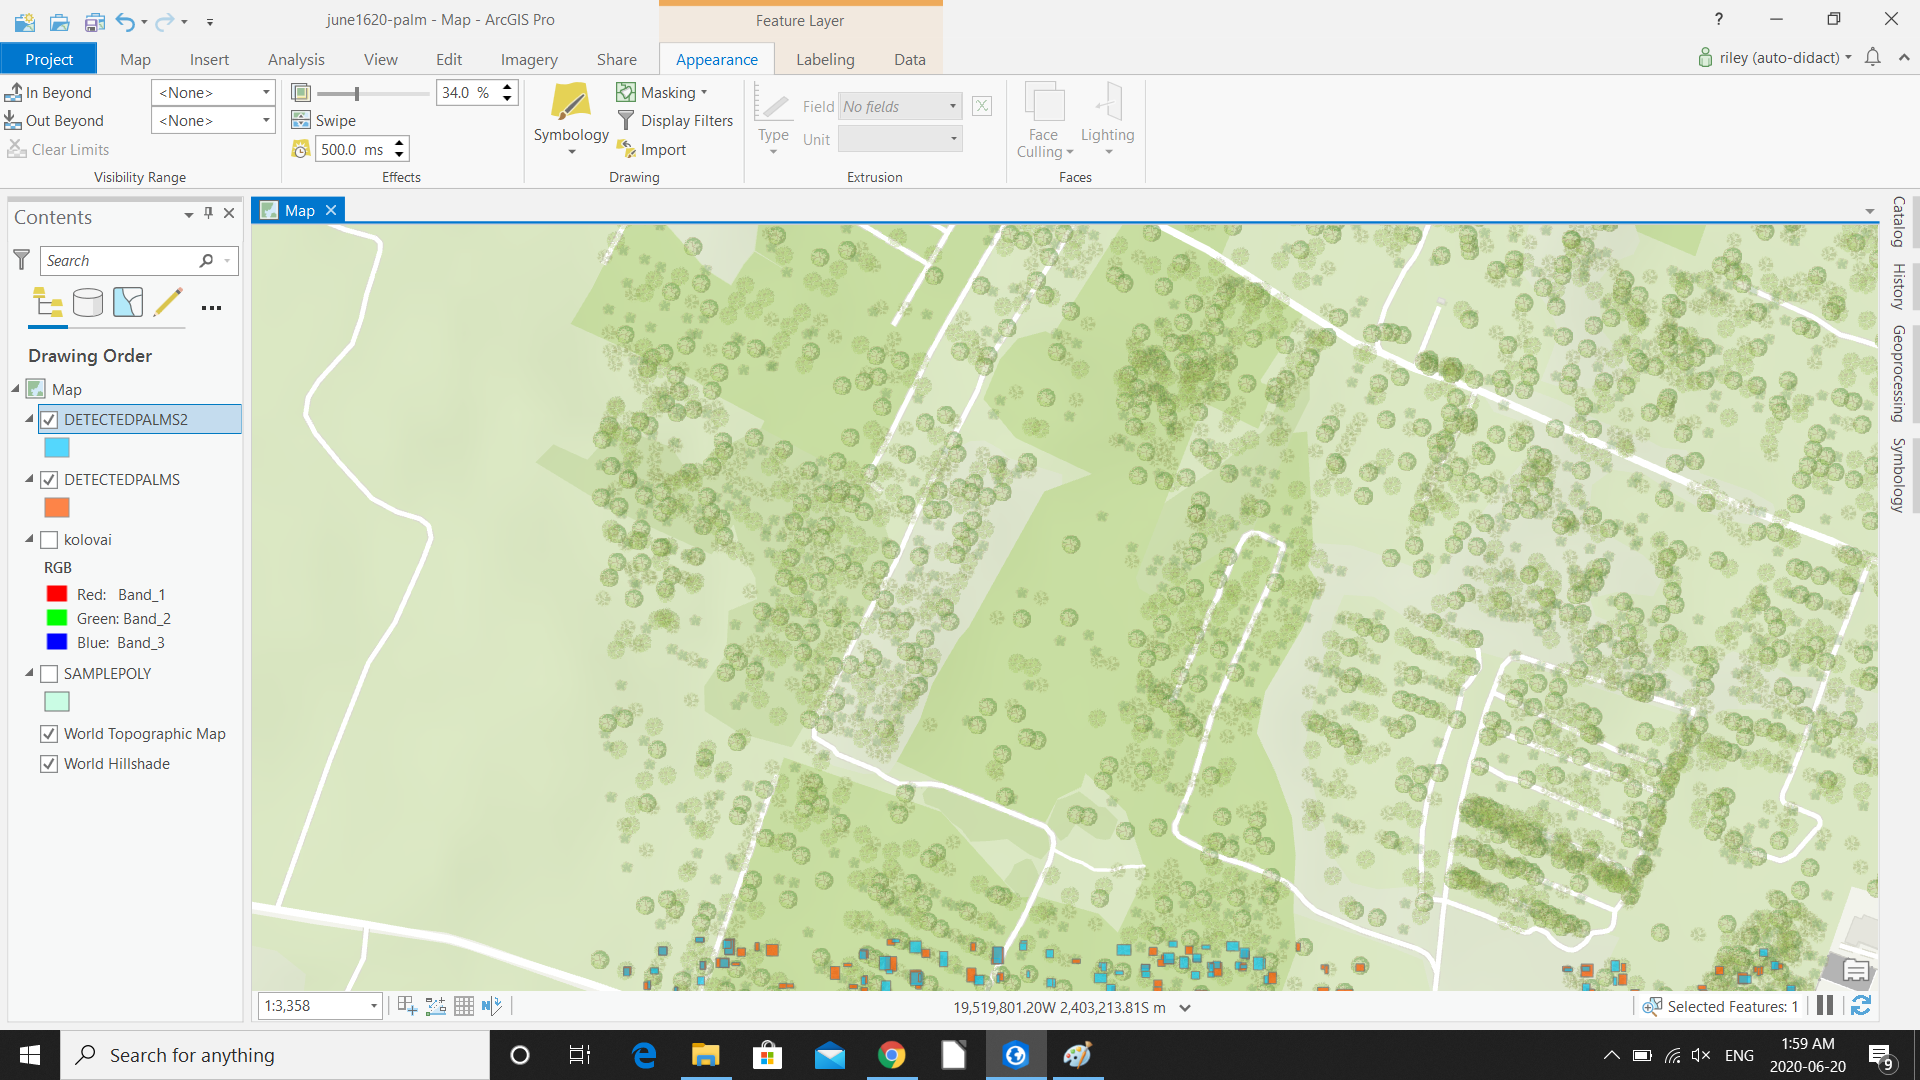Open the Catalog side pane tab
The image size is (1920, 1080).
(x=1898, y=221)
